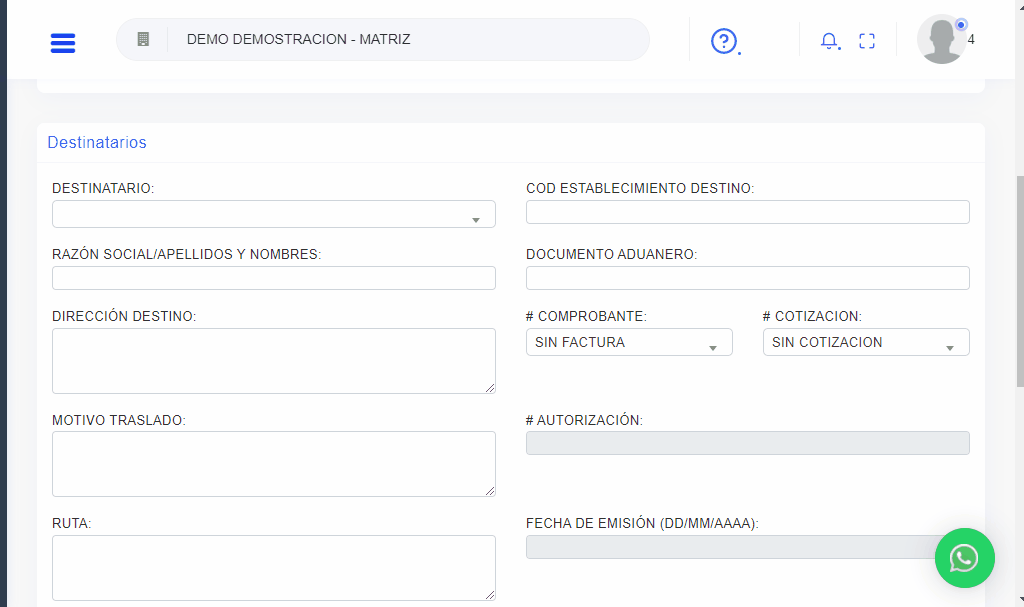Screen dimensions: 1024x607
Task: Select the DEMO DEMOSTRACION - MATRIZ company selector
Action: (x=400, y=40)
